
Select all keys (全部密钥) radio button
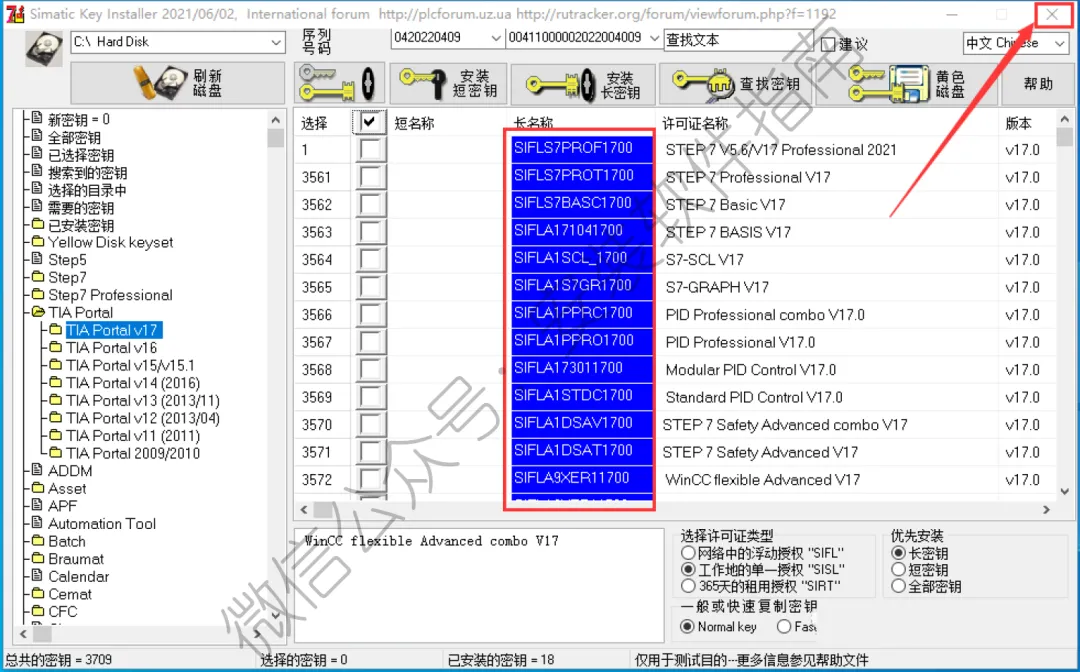[898, 586]
